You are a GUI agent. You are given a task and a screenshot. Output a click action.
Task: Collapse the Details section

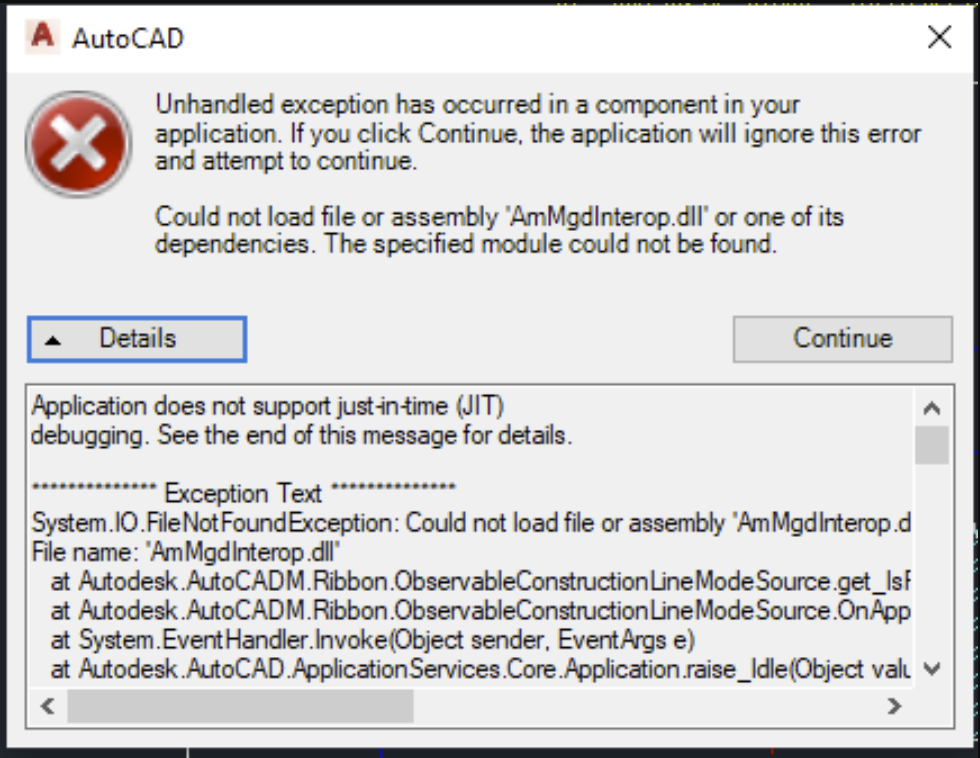pos(137,339)
